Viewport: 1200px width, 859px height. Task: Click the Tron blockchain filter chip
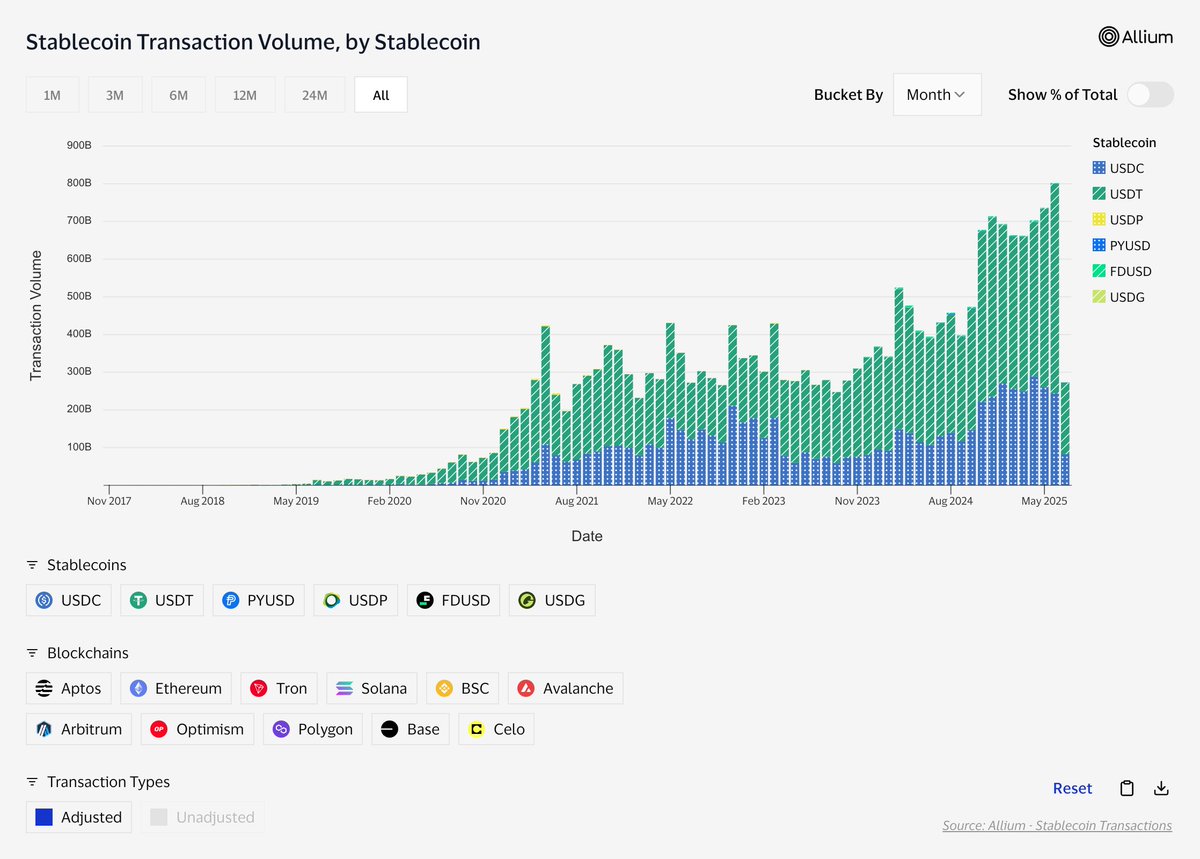(x=280, y=688)
